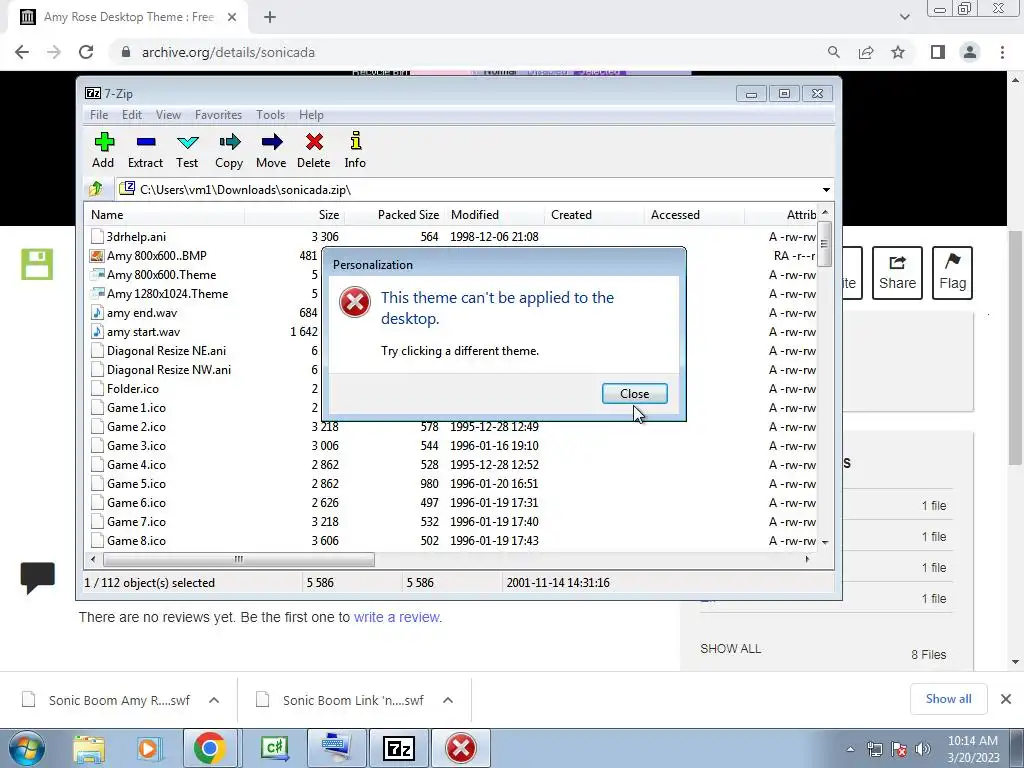Select the Game 4.ico file
Viewport: 1024px width, 768px height.
tap(136, 464)
